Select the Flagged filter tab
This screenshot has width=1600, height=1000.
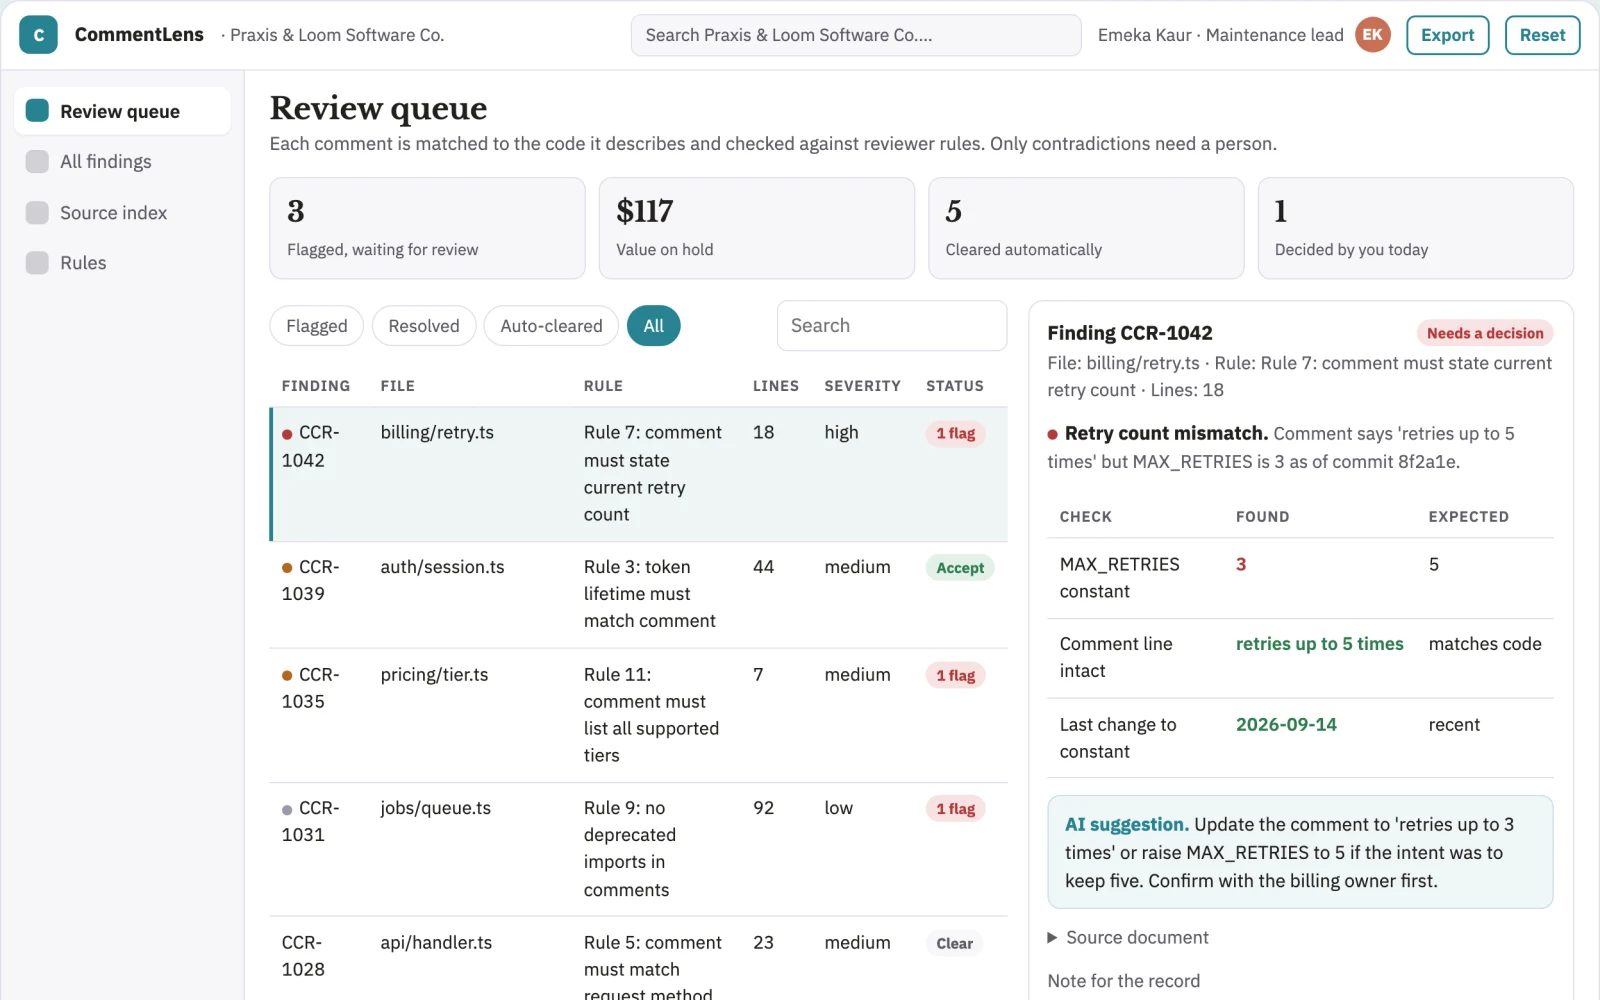coord(316,326)
